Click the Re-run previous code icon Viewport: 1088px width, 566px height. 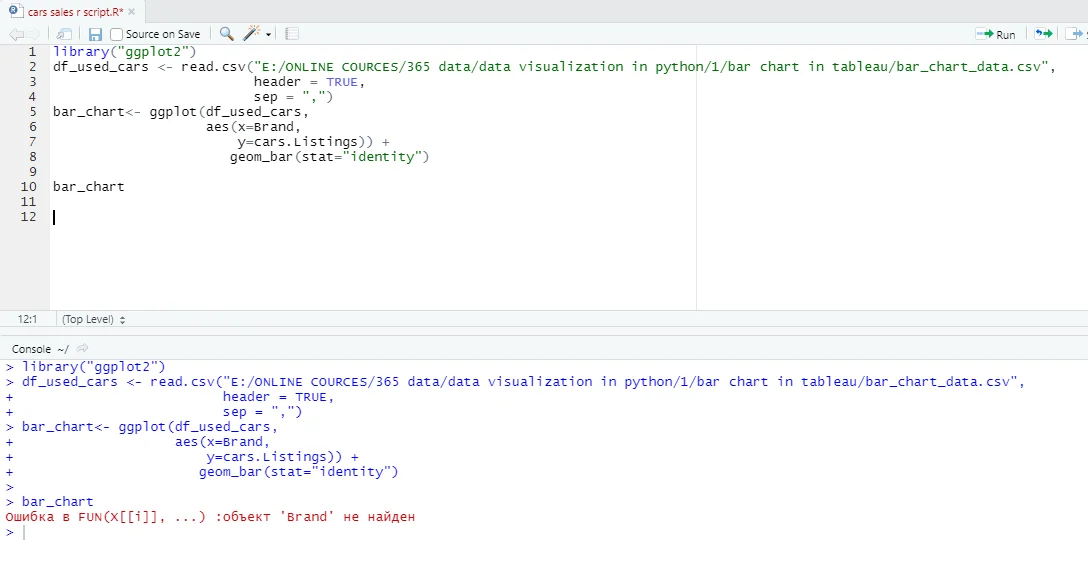click(x=1043, y=34)
